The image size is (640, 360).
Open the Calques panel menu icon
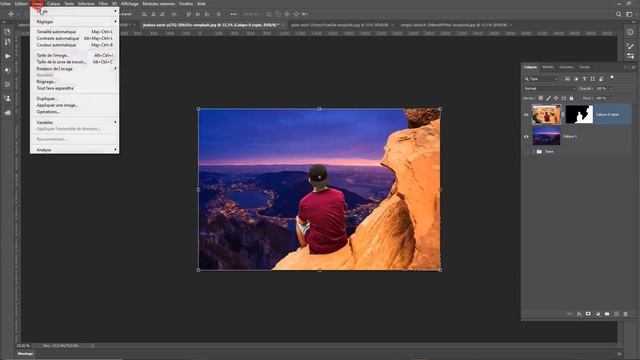(633, 67)
